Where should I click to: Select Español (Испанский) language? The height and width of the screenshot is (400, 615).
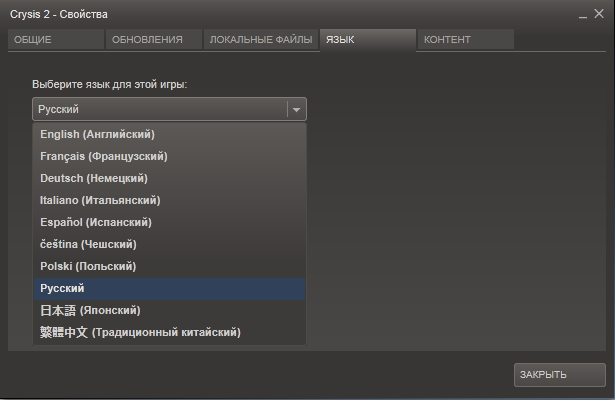pyautogui.click(x=169, y=222)
